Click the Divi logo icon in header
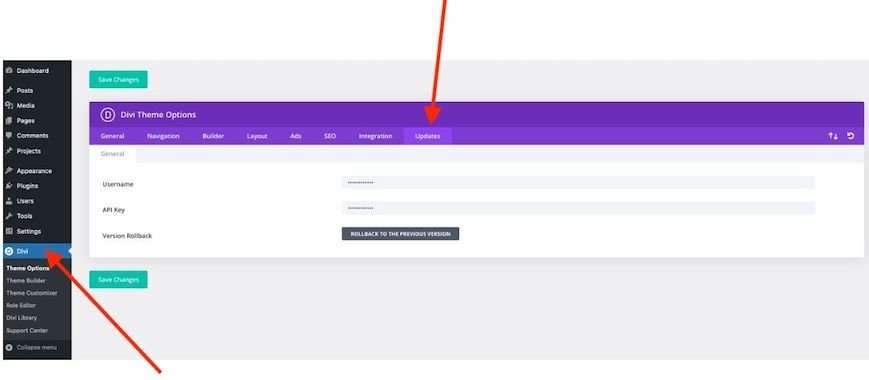Image resolution: width=869 pixels, height=380 pixels. 107,115
